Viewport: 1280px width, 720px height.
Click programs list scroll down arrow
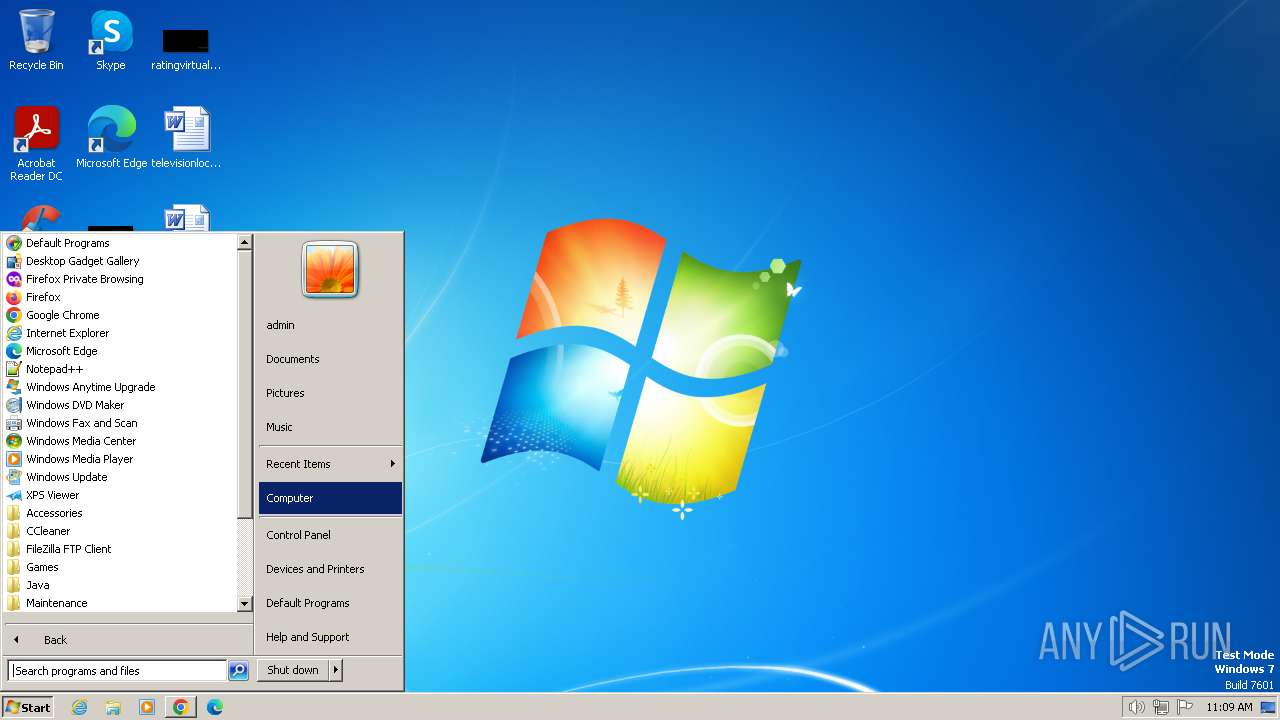tap(244, 604)
